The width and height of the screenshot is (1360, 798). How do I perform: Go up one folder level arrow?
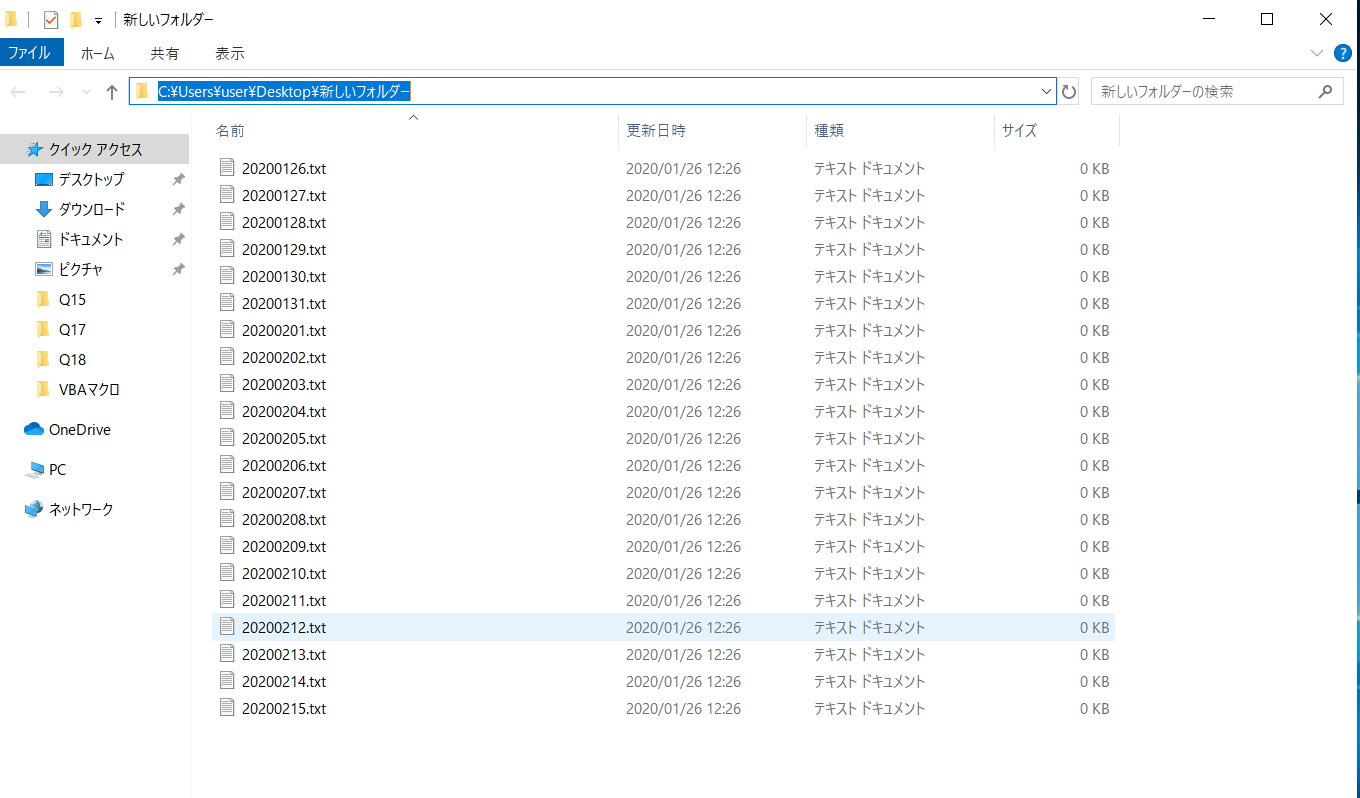tap(112, 92)
